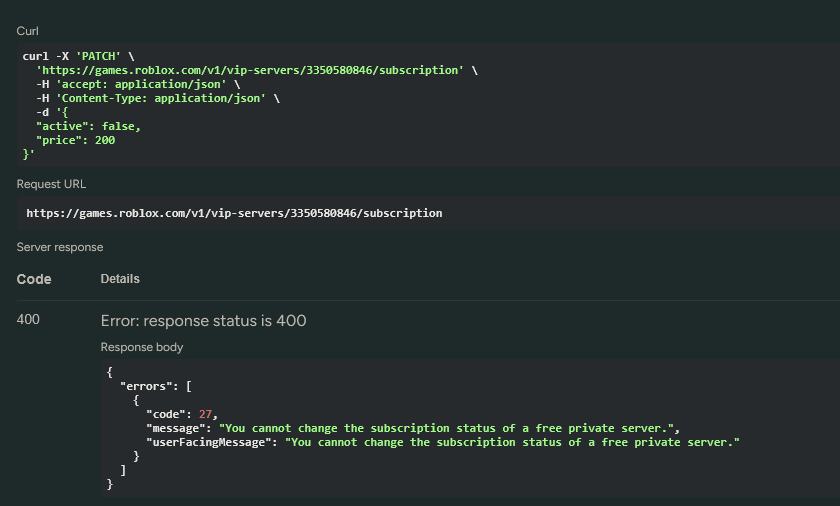Click the Curl section label
Viewport: 840px width, 506px height.
(28, 32)
